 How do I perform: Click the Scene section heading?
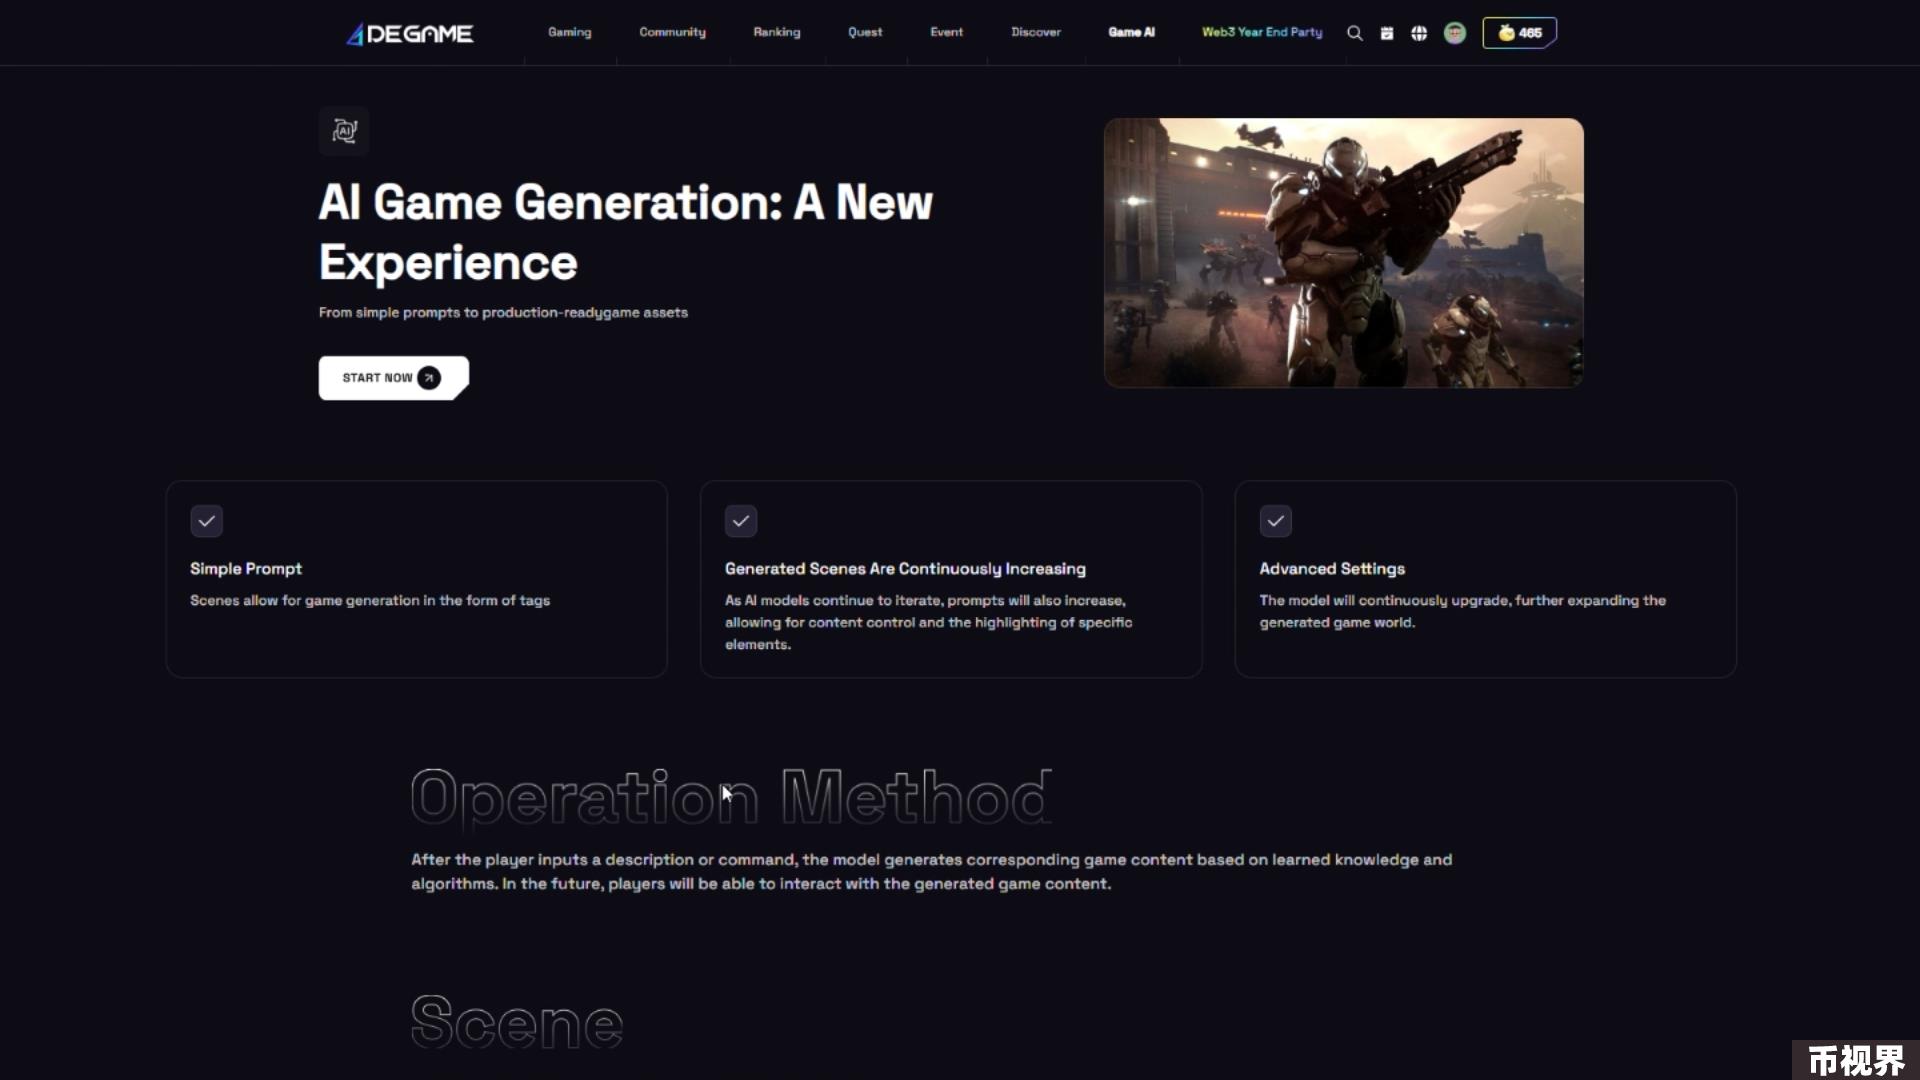pyautogui.click(x=517, y=1022)
